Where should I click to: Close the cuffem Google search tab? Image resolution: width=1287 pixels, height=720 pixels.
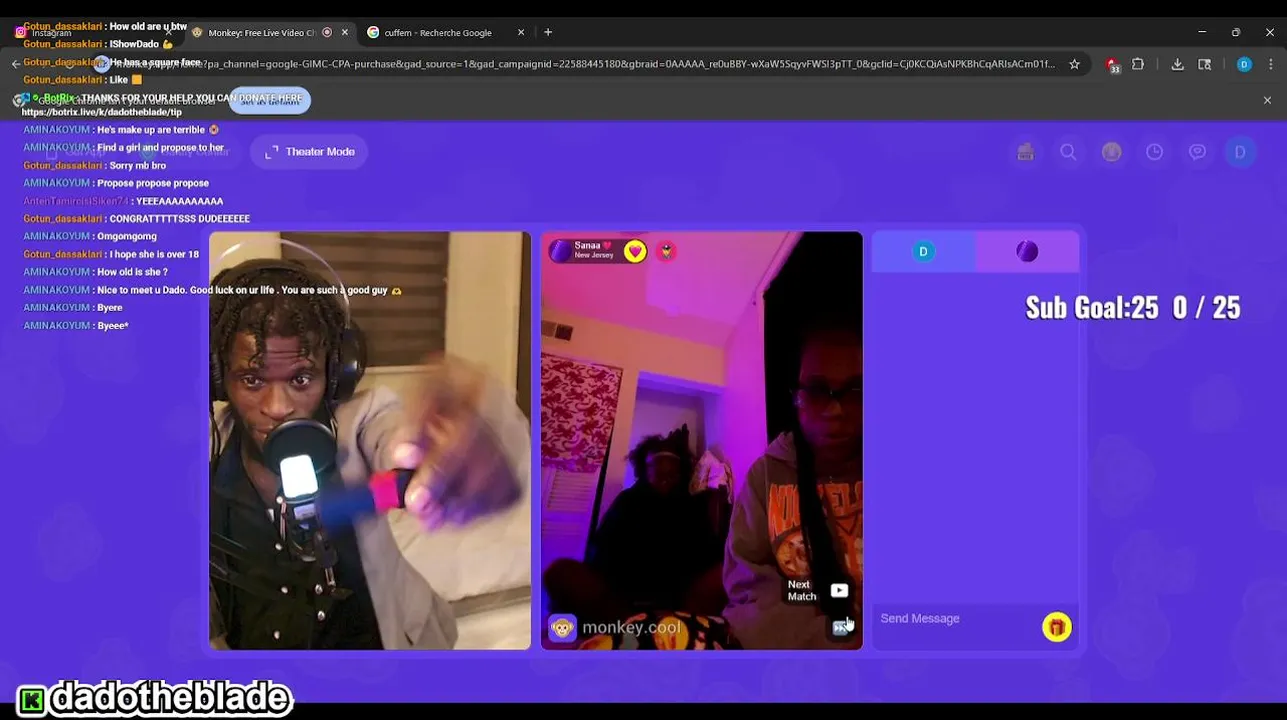520,32
